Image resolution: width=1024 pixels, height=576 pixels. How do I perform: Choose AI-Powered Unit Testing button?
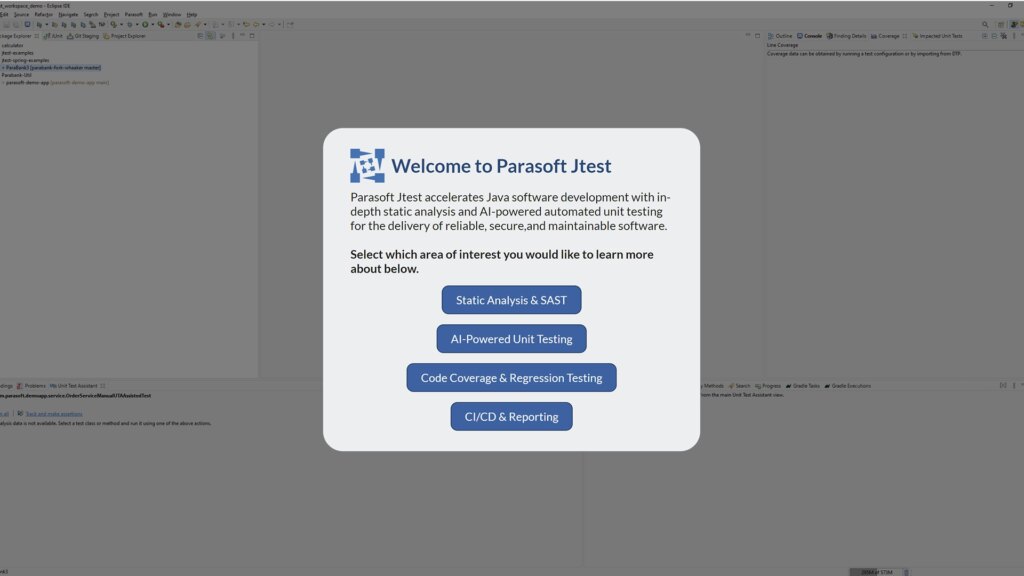(x=511, y=339)
